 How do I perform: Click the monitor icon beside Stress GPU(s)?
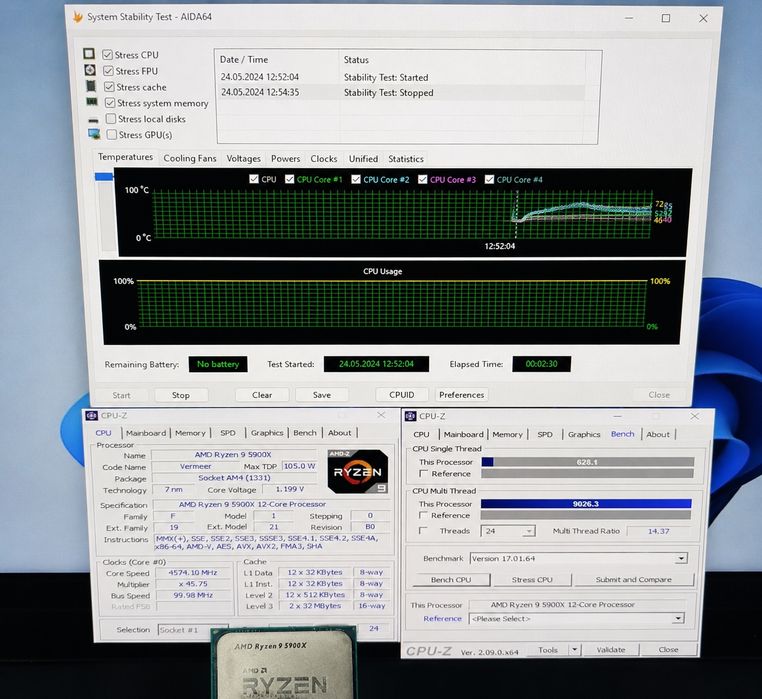point(94,134)
